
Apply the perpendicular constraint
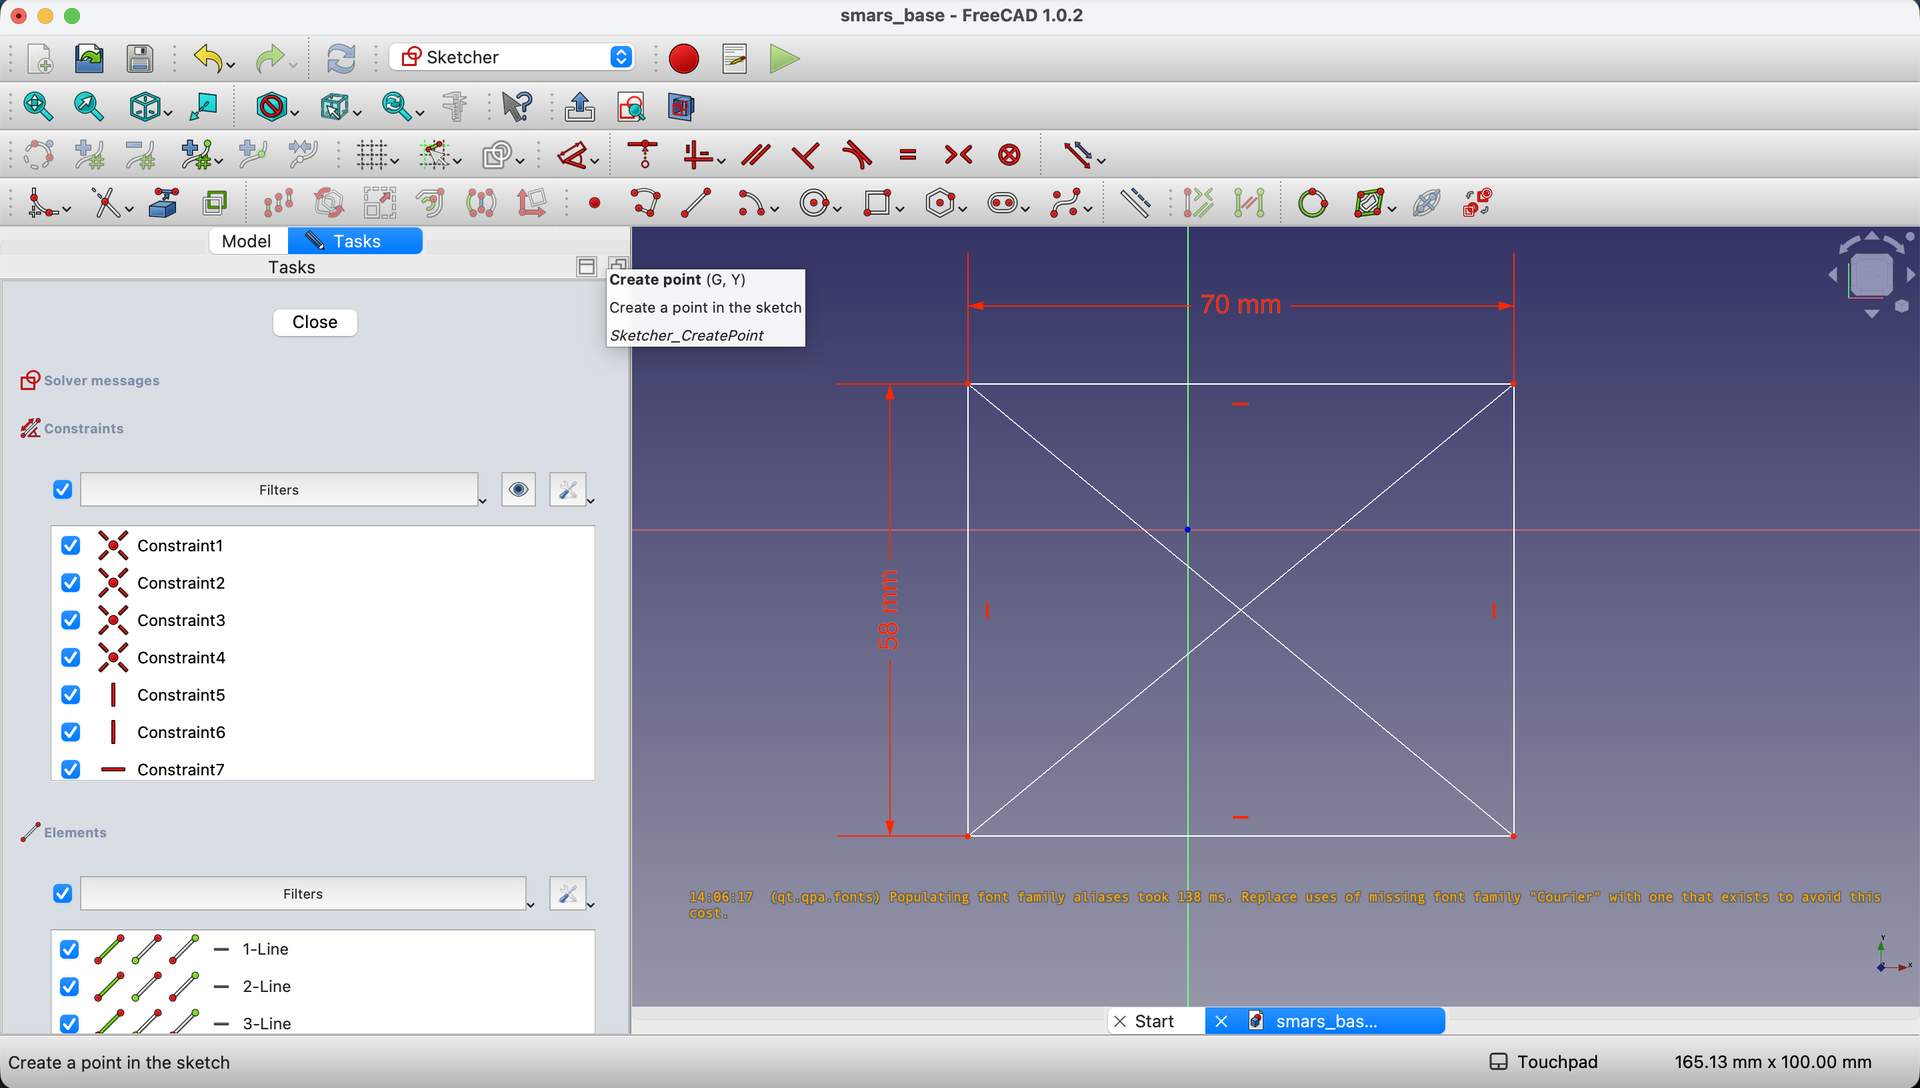805,155
